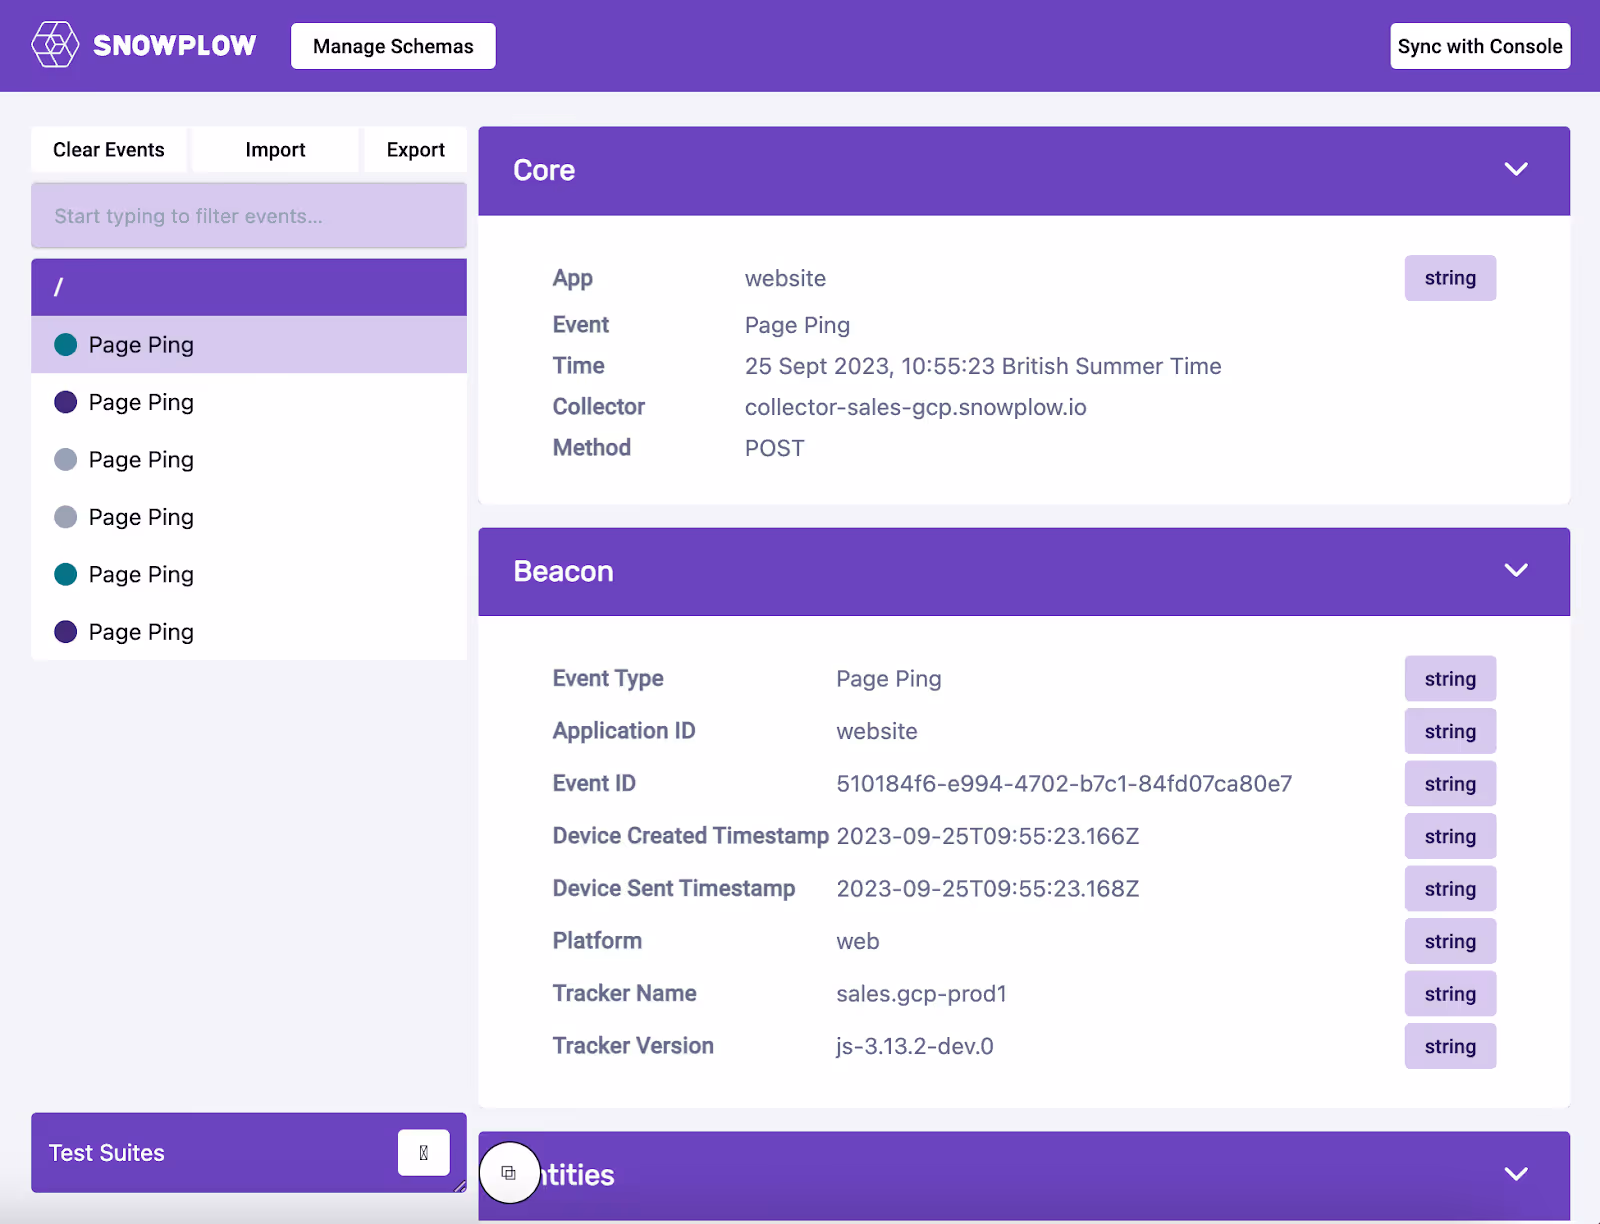Click the Event ID field label
The image size is (1600, 1224).
tap(594, 784)
